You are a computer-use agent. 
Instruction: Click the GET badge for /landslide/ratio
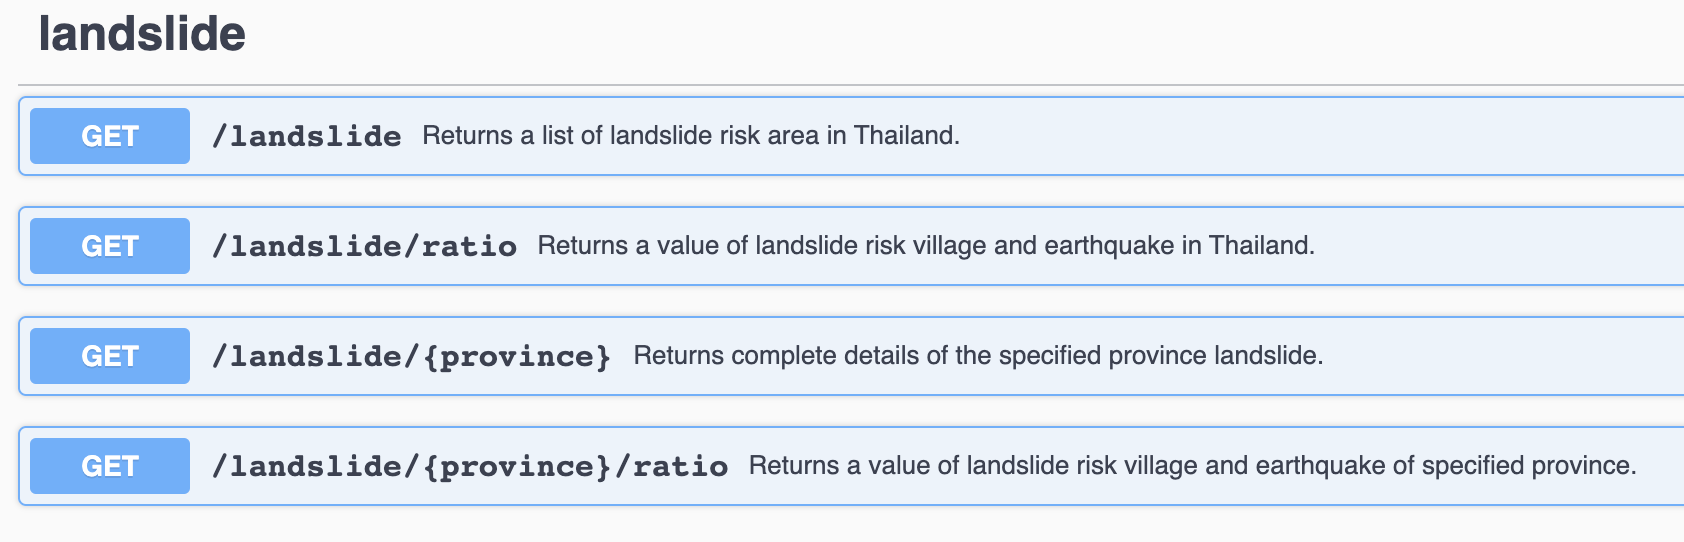point(110,246)
